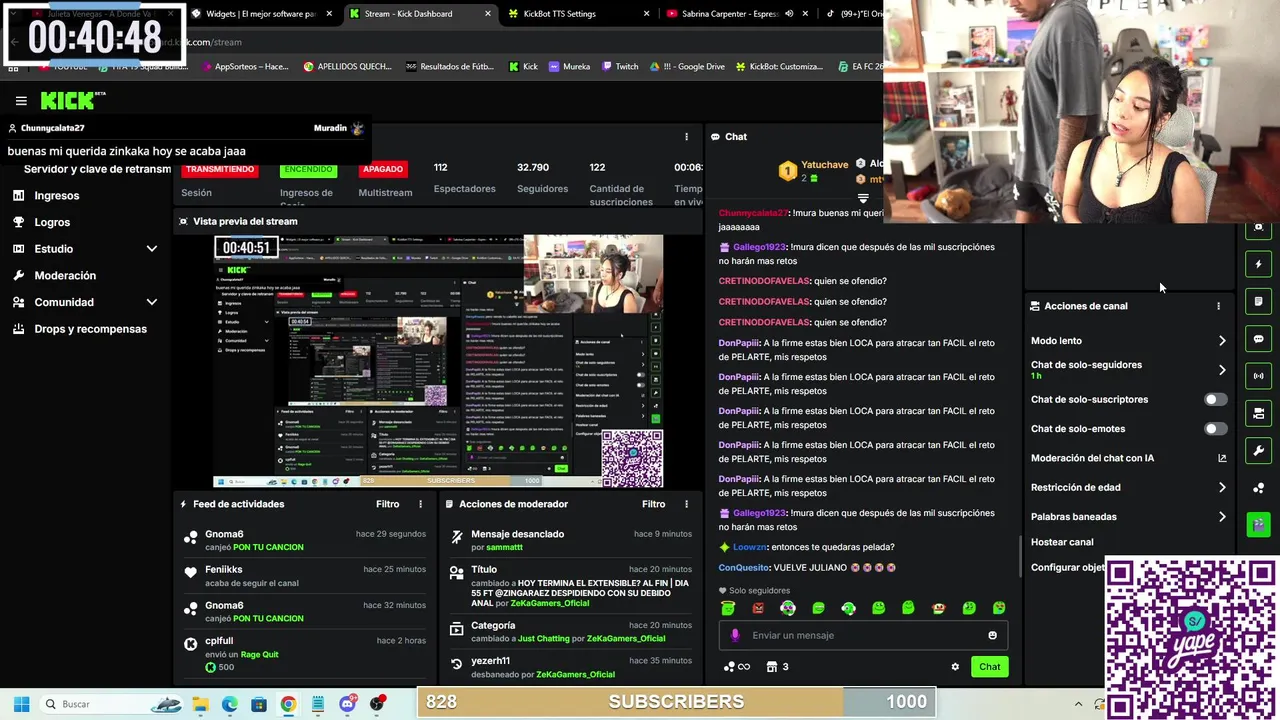The height and width of the screenshot is (720, 1280).
Task: Open File Explorer from taskbar
Action: click(200, 704)
